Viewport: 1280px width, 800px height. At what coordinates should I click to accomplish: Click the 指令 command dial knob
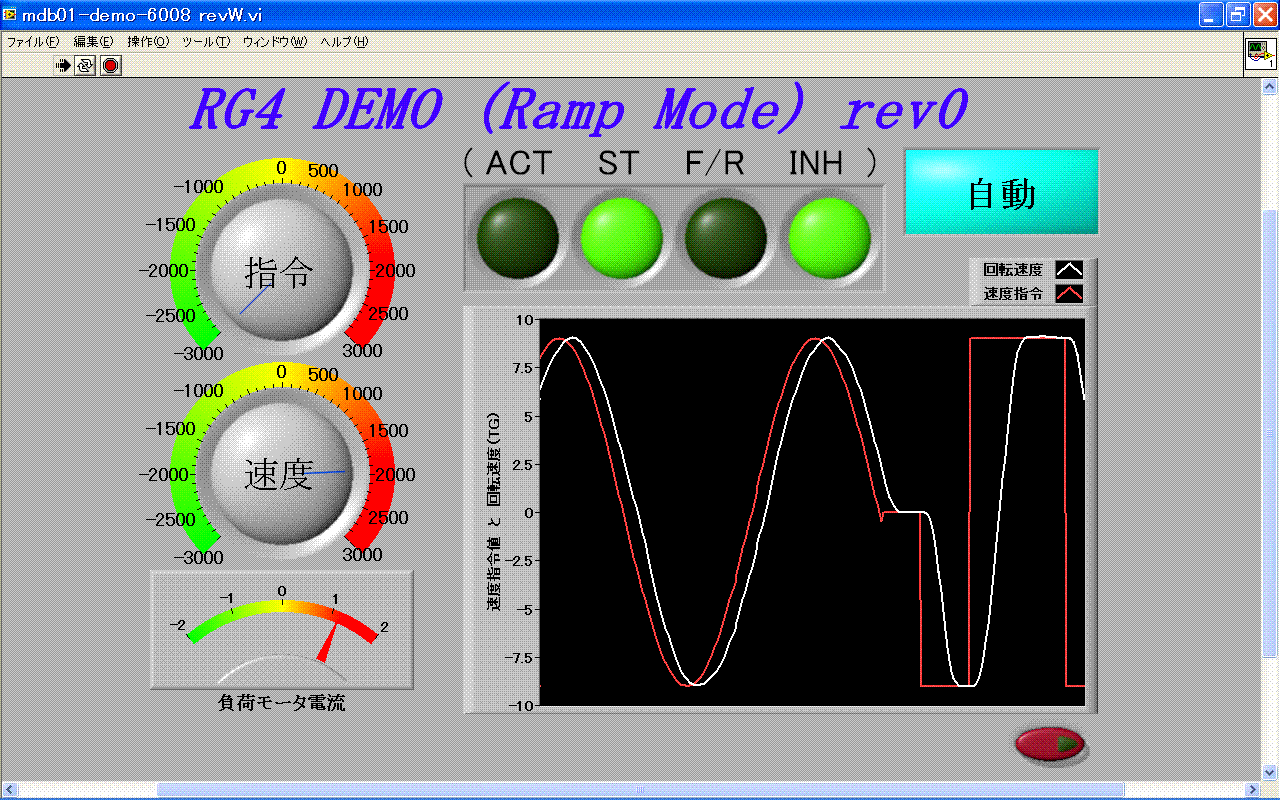coord(279,272)
